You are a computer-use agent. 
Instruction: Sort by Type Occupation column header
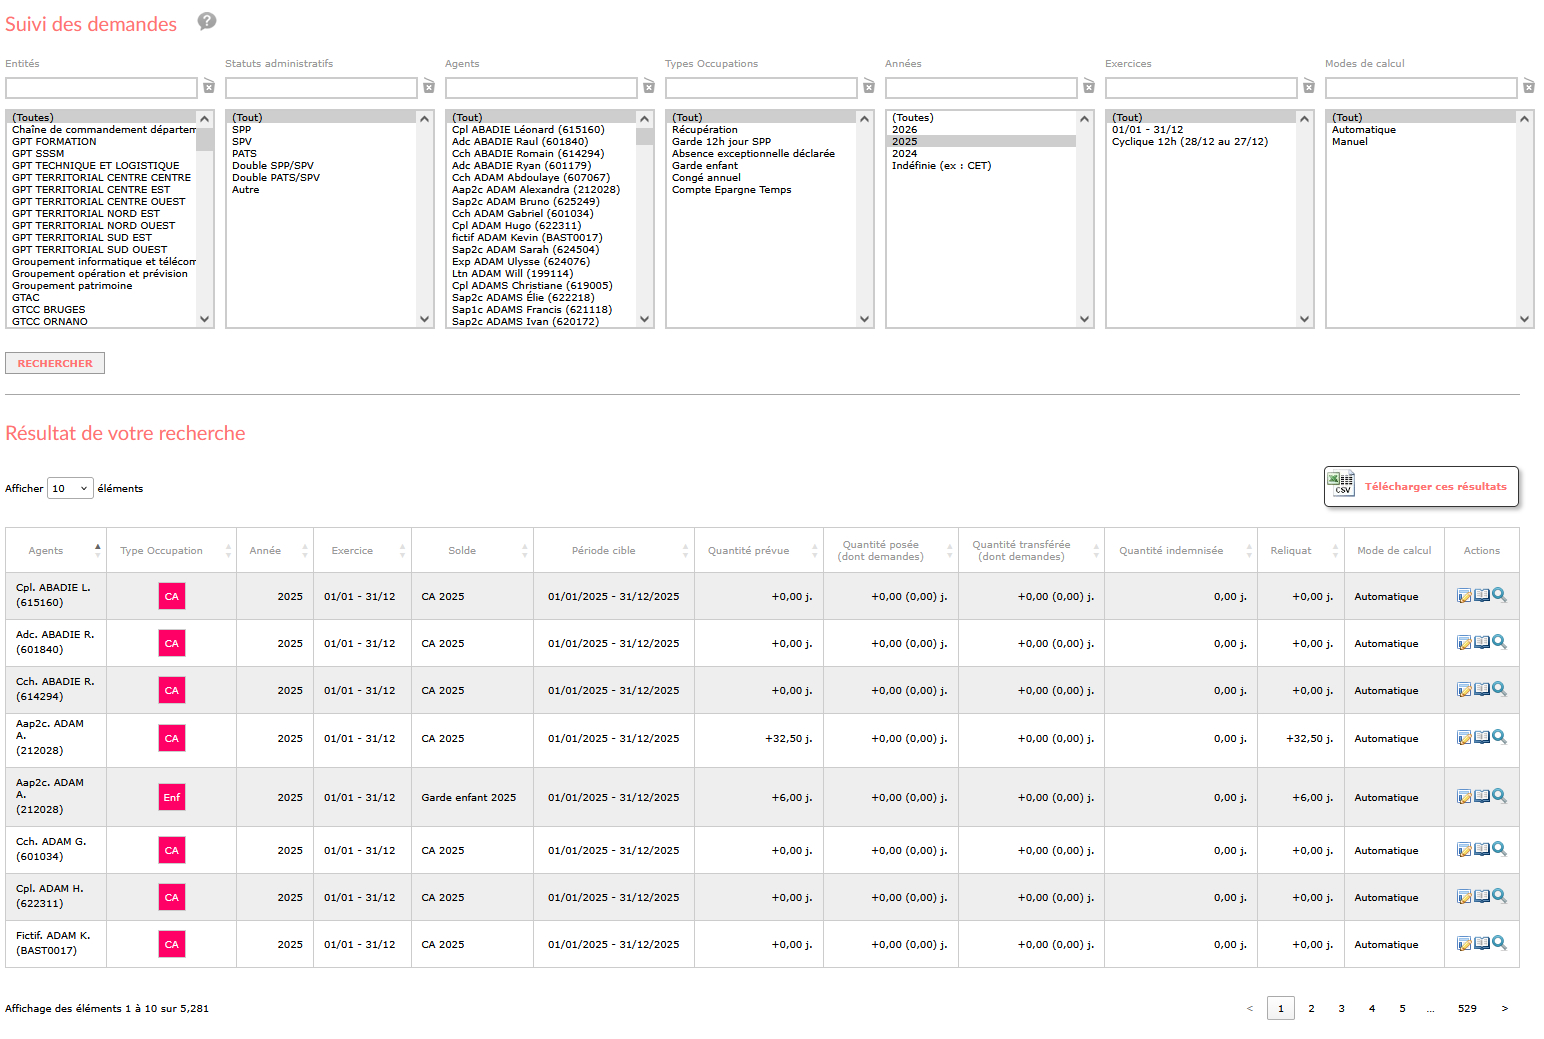click(171, 550)
